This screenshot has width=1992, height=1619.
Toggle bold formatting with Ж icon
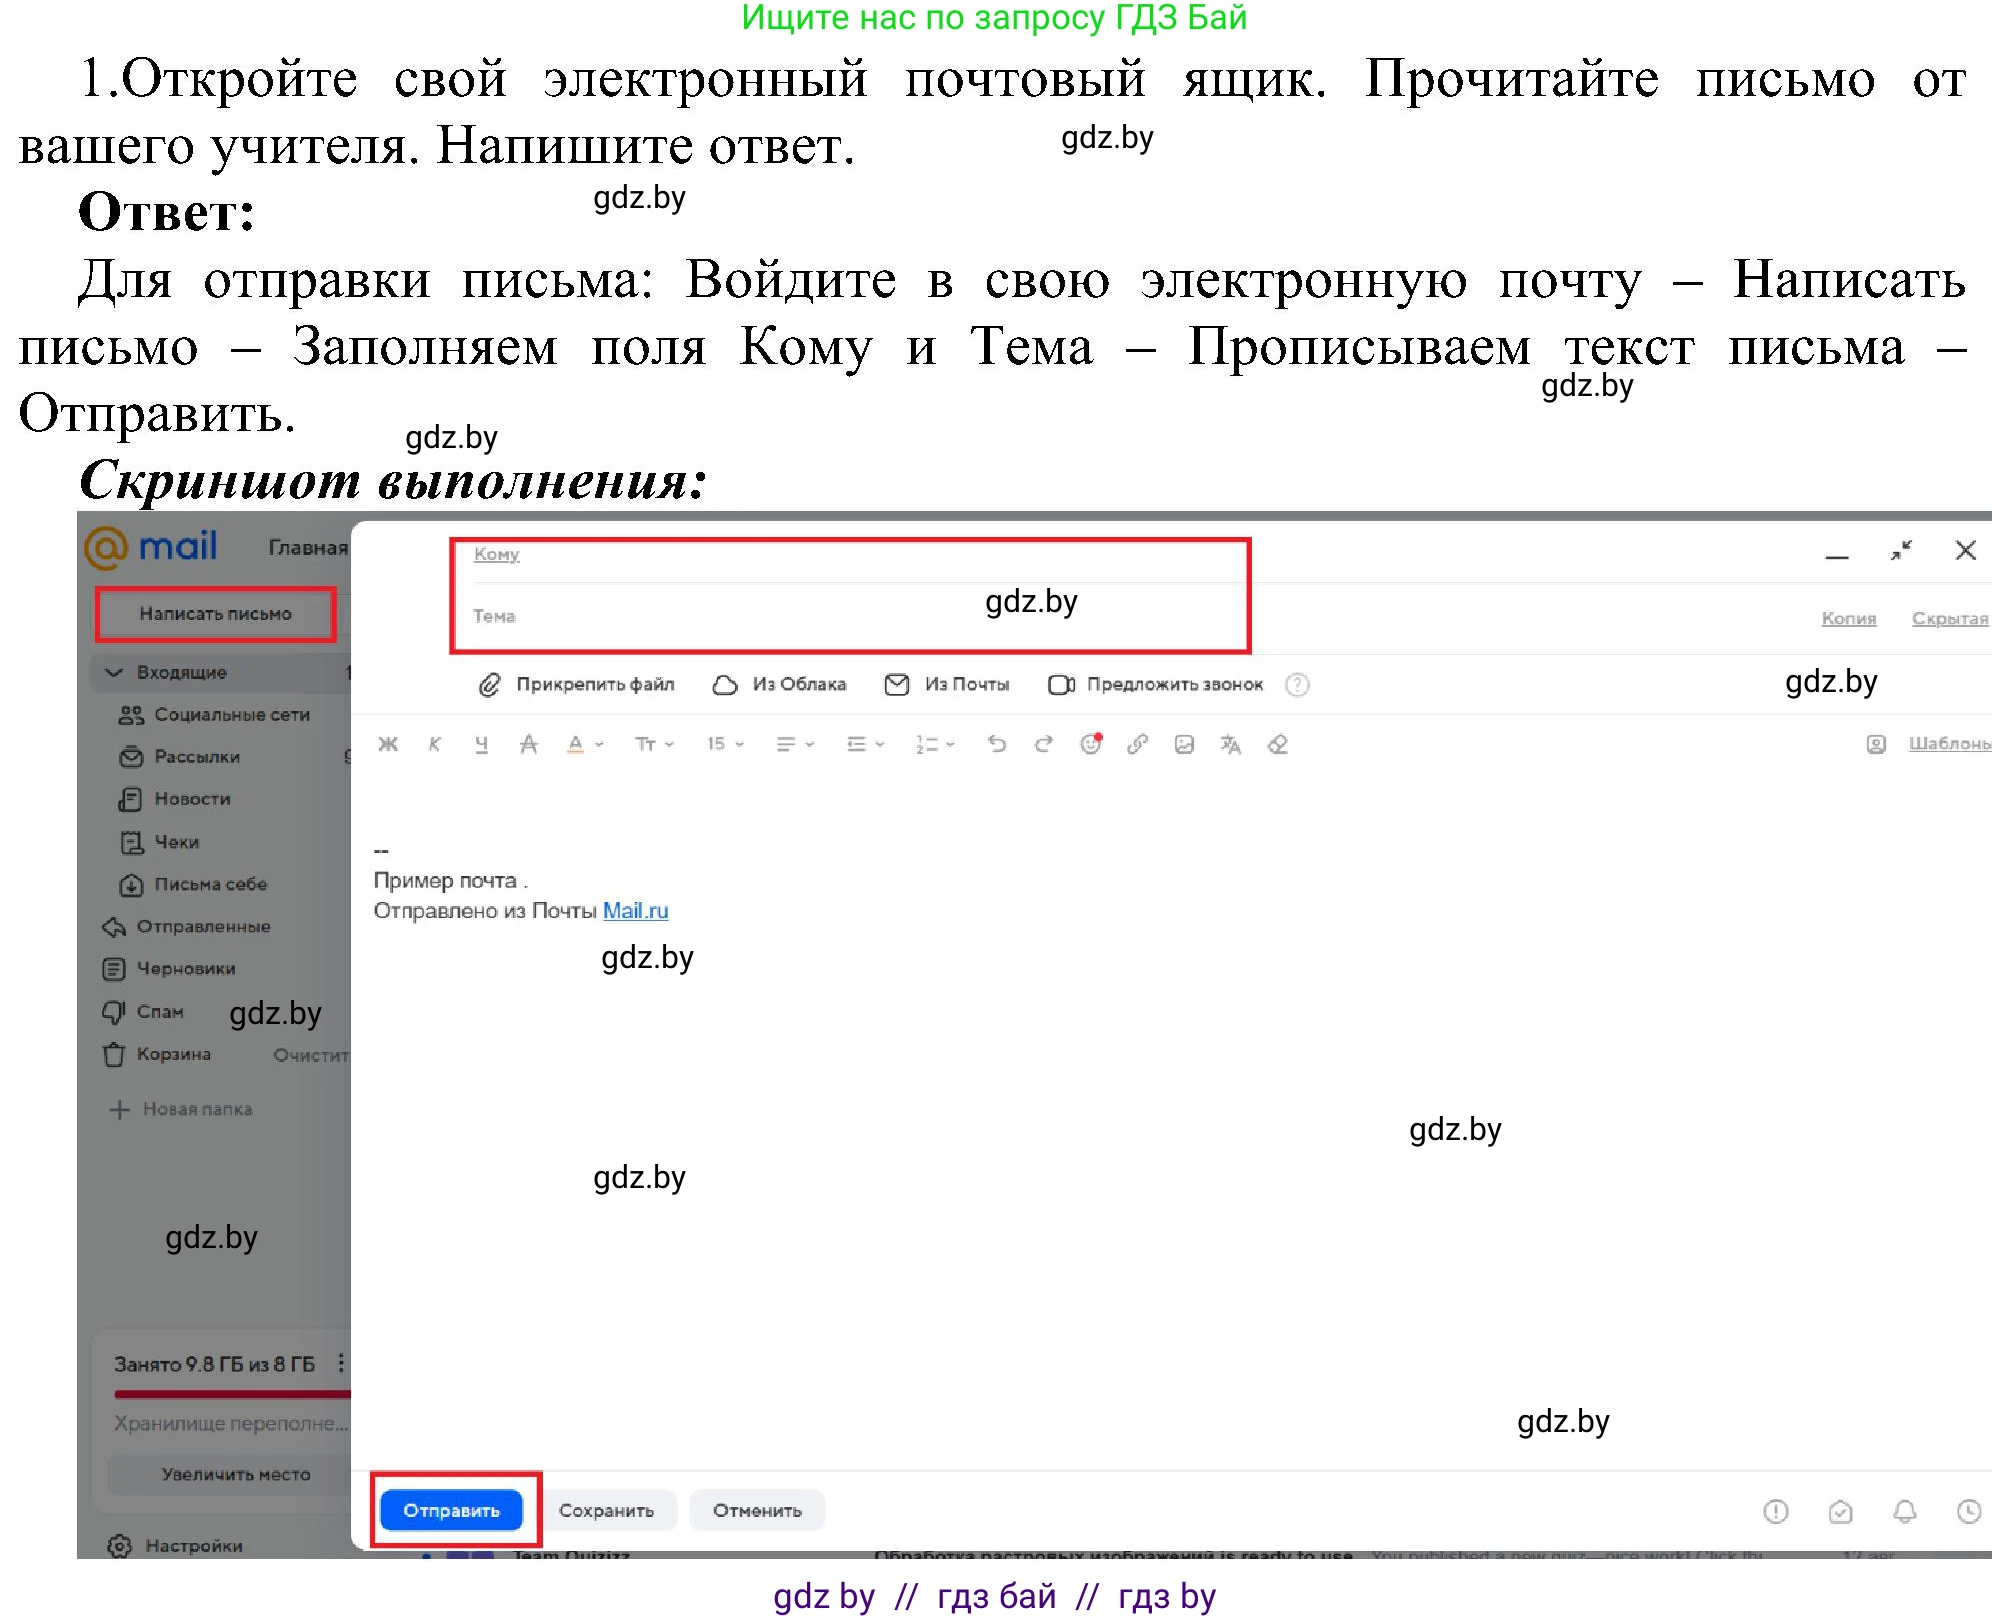click(x=389, y=744)
